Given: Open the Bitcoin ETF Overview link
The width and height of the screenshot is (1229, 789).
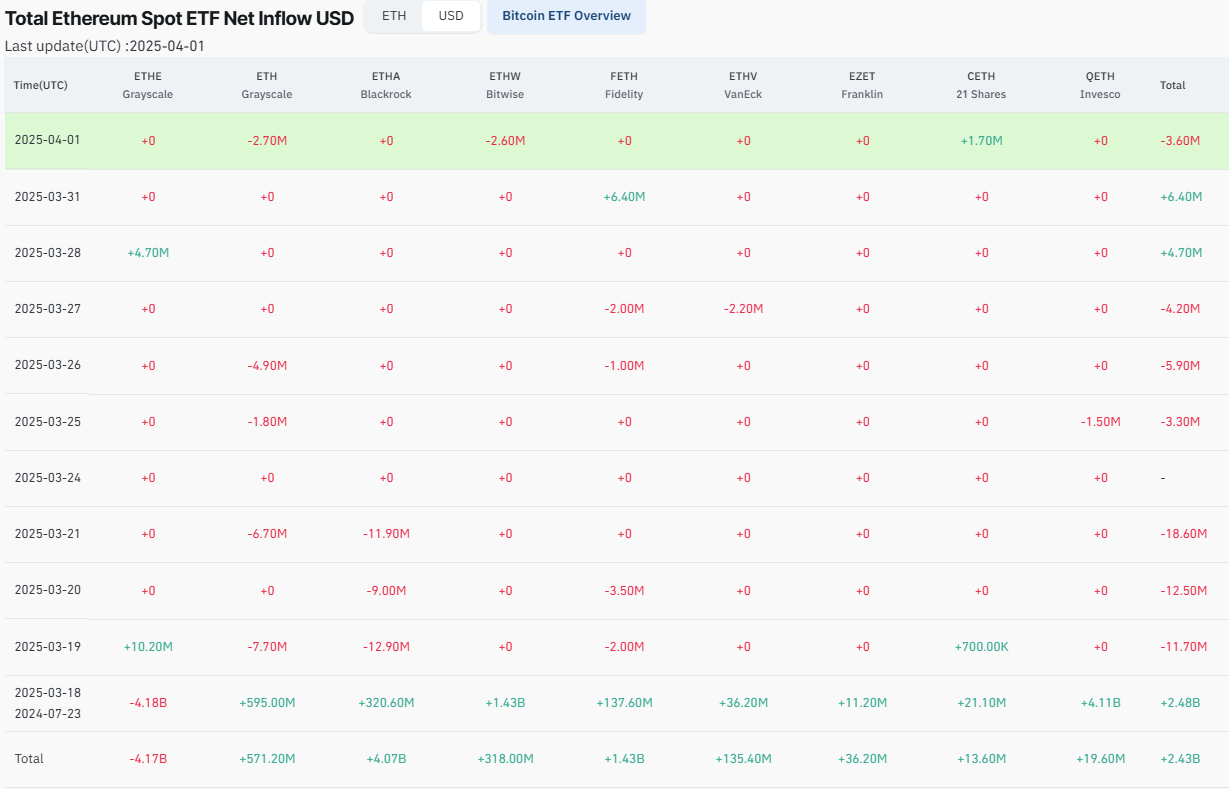Looking at the screenshot, I should click(566, 16).
